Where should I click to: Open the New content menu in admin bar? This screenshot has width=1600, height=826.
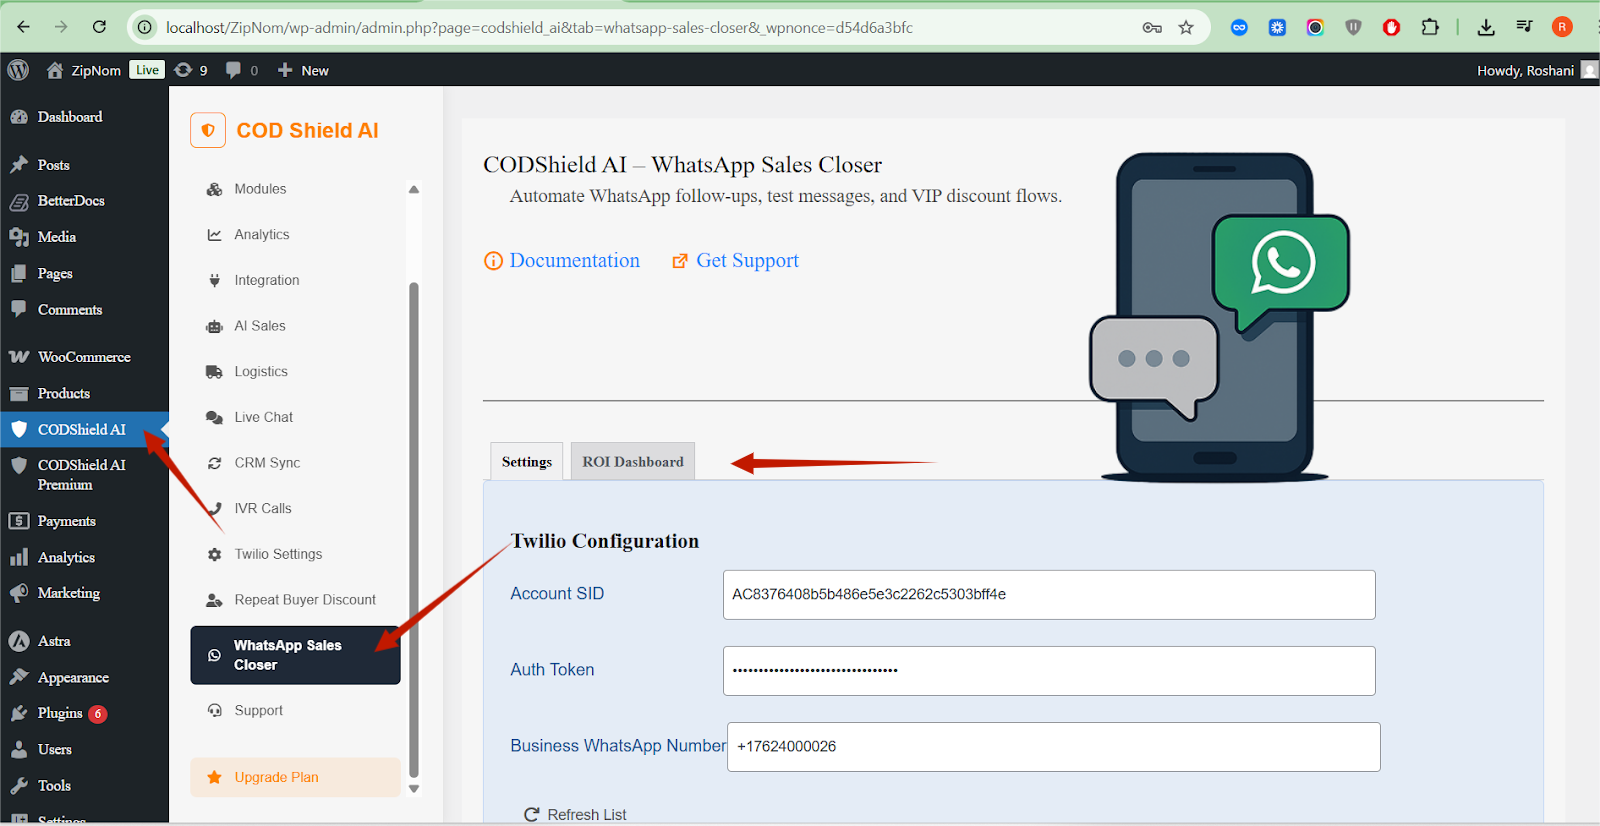(x=303, y=71)
